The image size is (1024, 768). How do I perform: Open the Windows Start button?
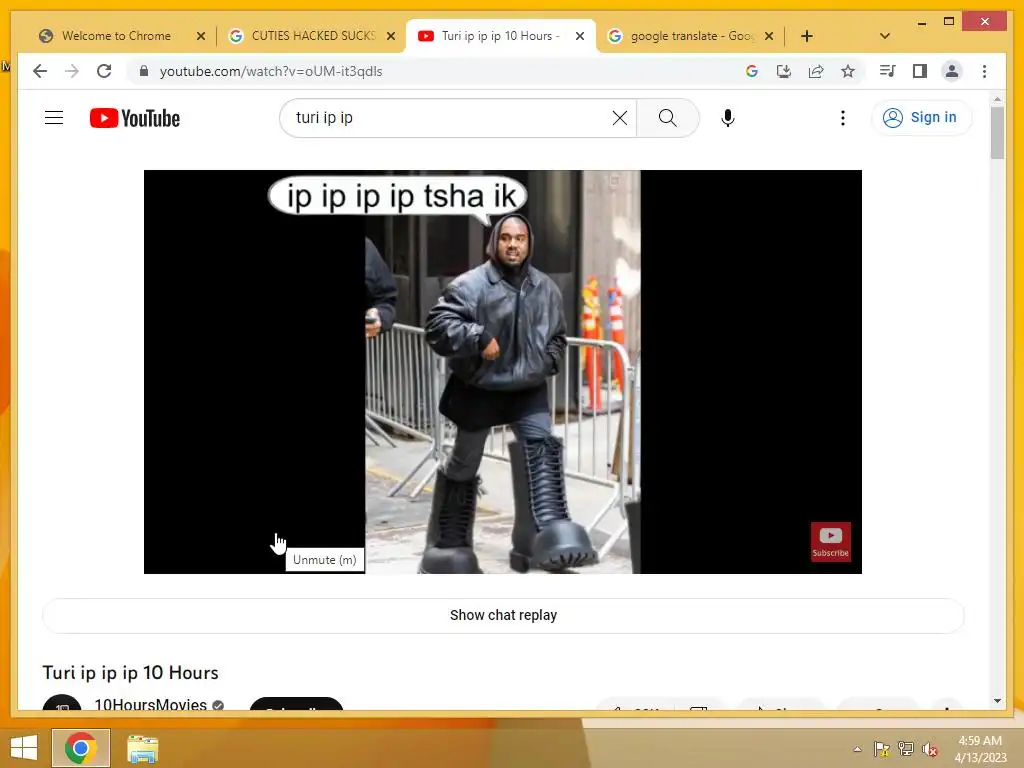[x=24, y=748]
